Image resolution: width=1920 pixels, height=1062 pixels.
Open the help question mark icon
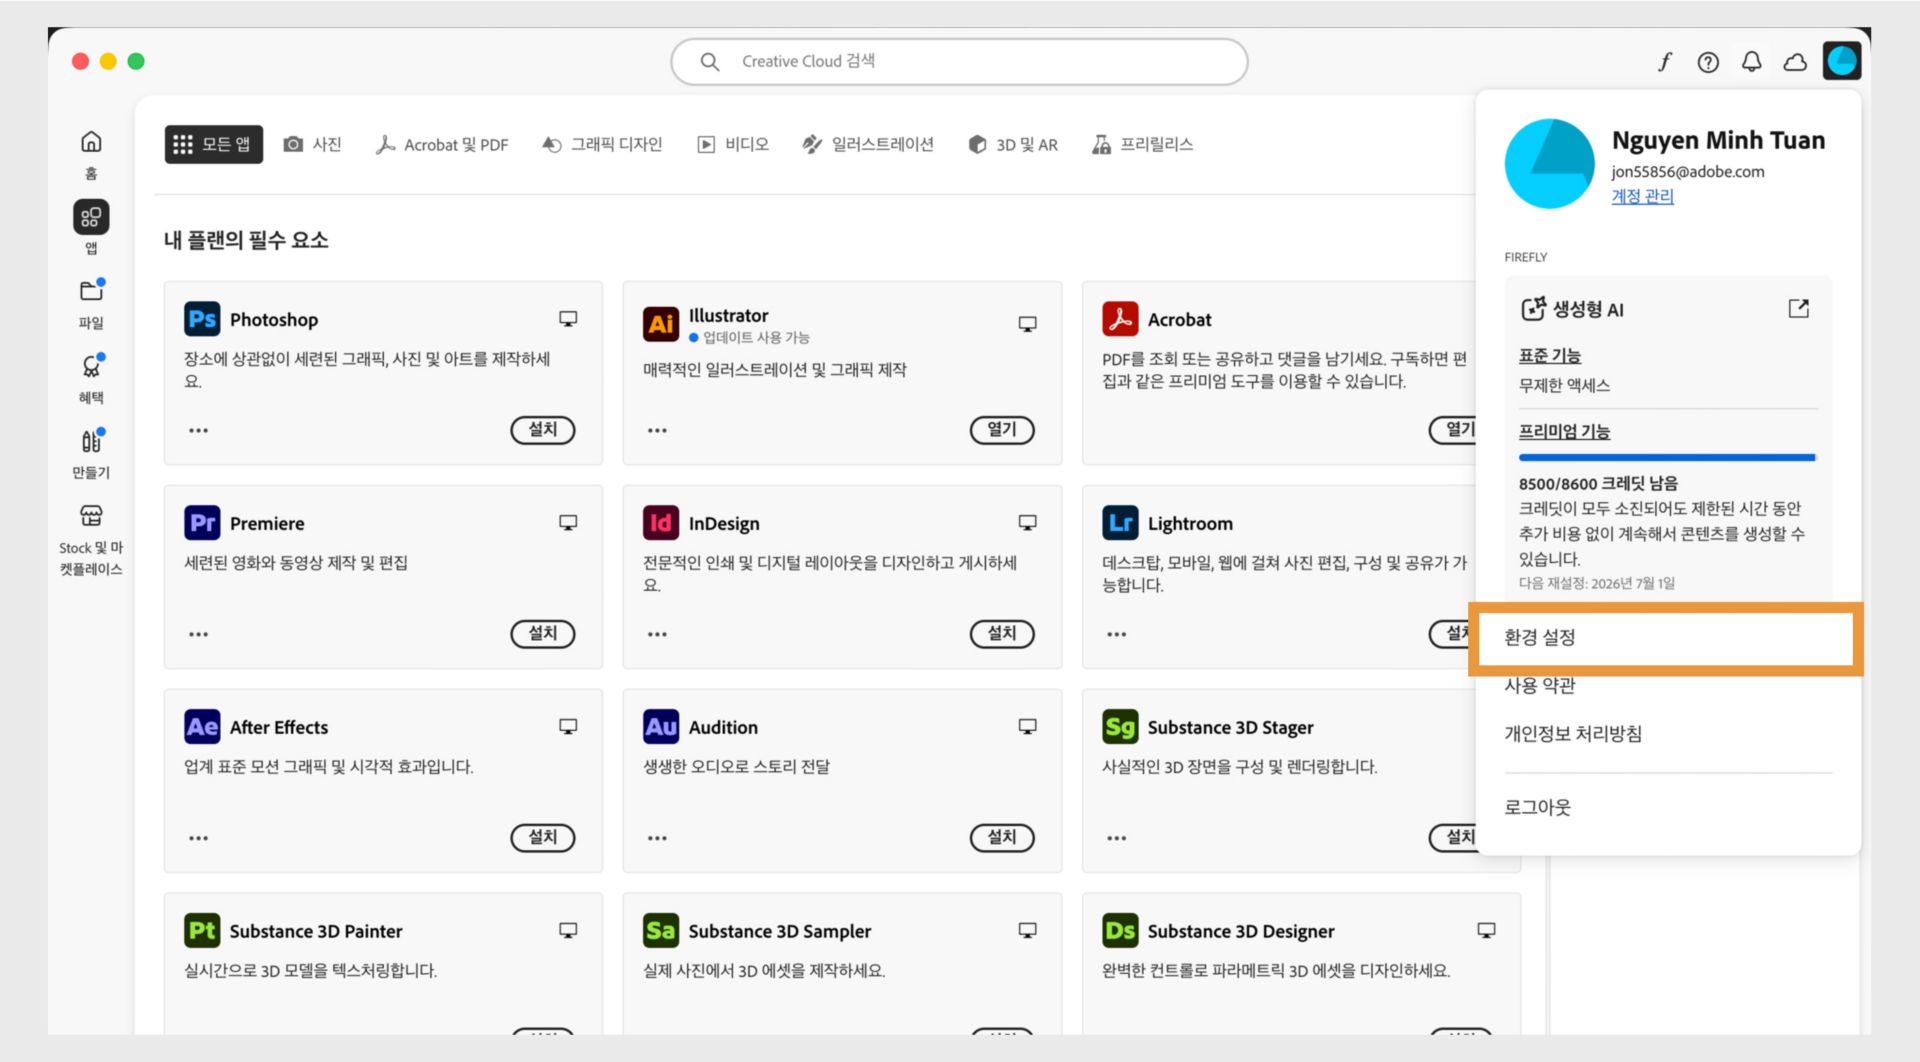click(1708, 62)
